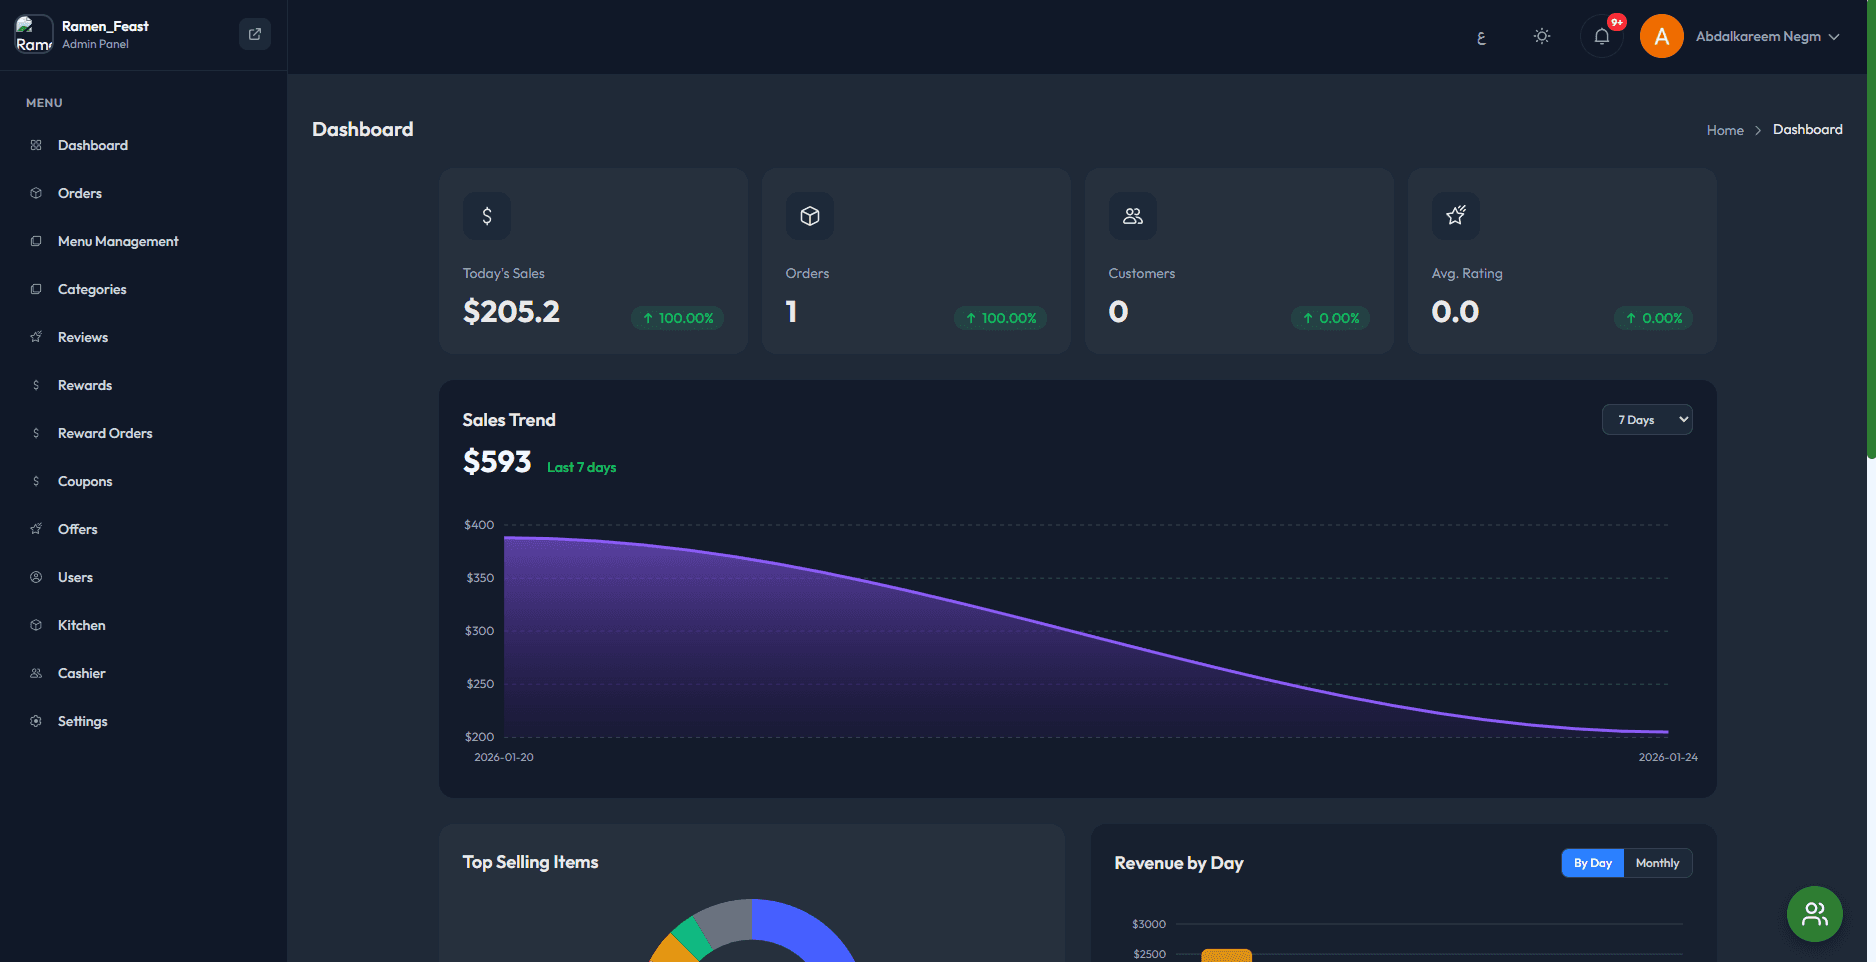Select the Kitchen panel in the sidebar
The width and height of the screenshot is (1876, 962).
80,625
